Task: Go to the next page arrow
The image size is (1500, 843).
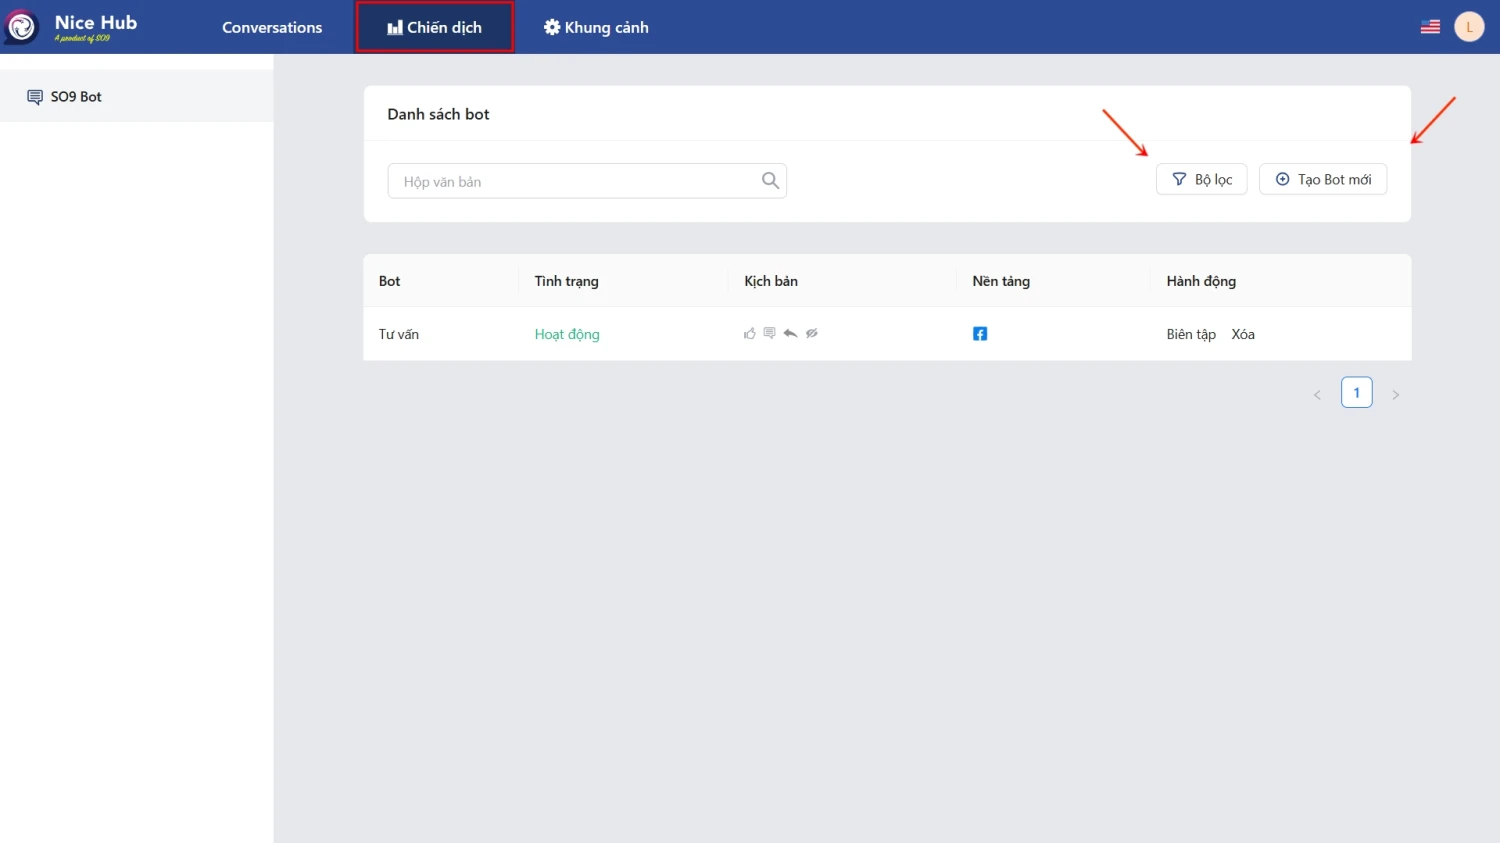Action: (x=1396, y=394)
